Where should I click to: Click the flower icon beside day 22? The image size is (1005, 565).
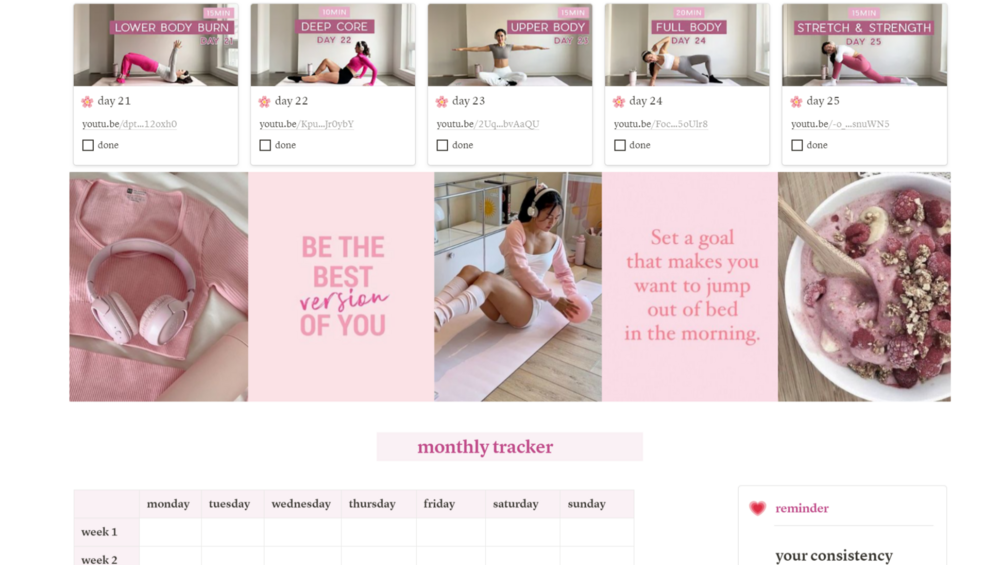[x=264, y=101]
